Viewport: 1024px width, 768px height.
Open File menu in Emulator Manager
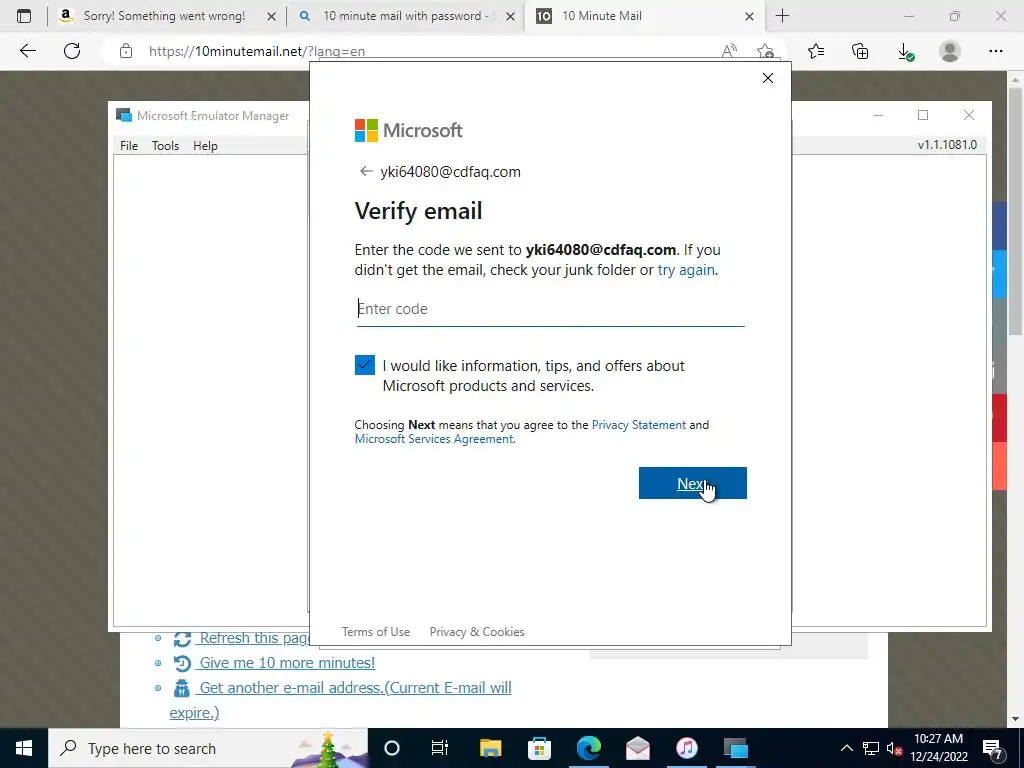coord(129,146)
